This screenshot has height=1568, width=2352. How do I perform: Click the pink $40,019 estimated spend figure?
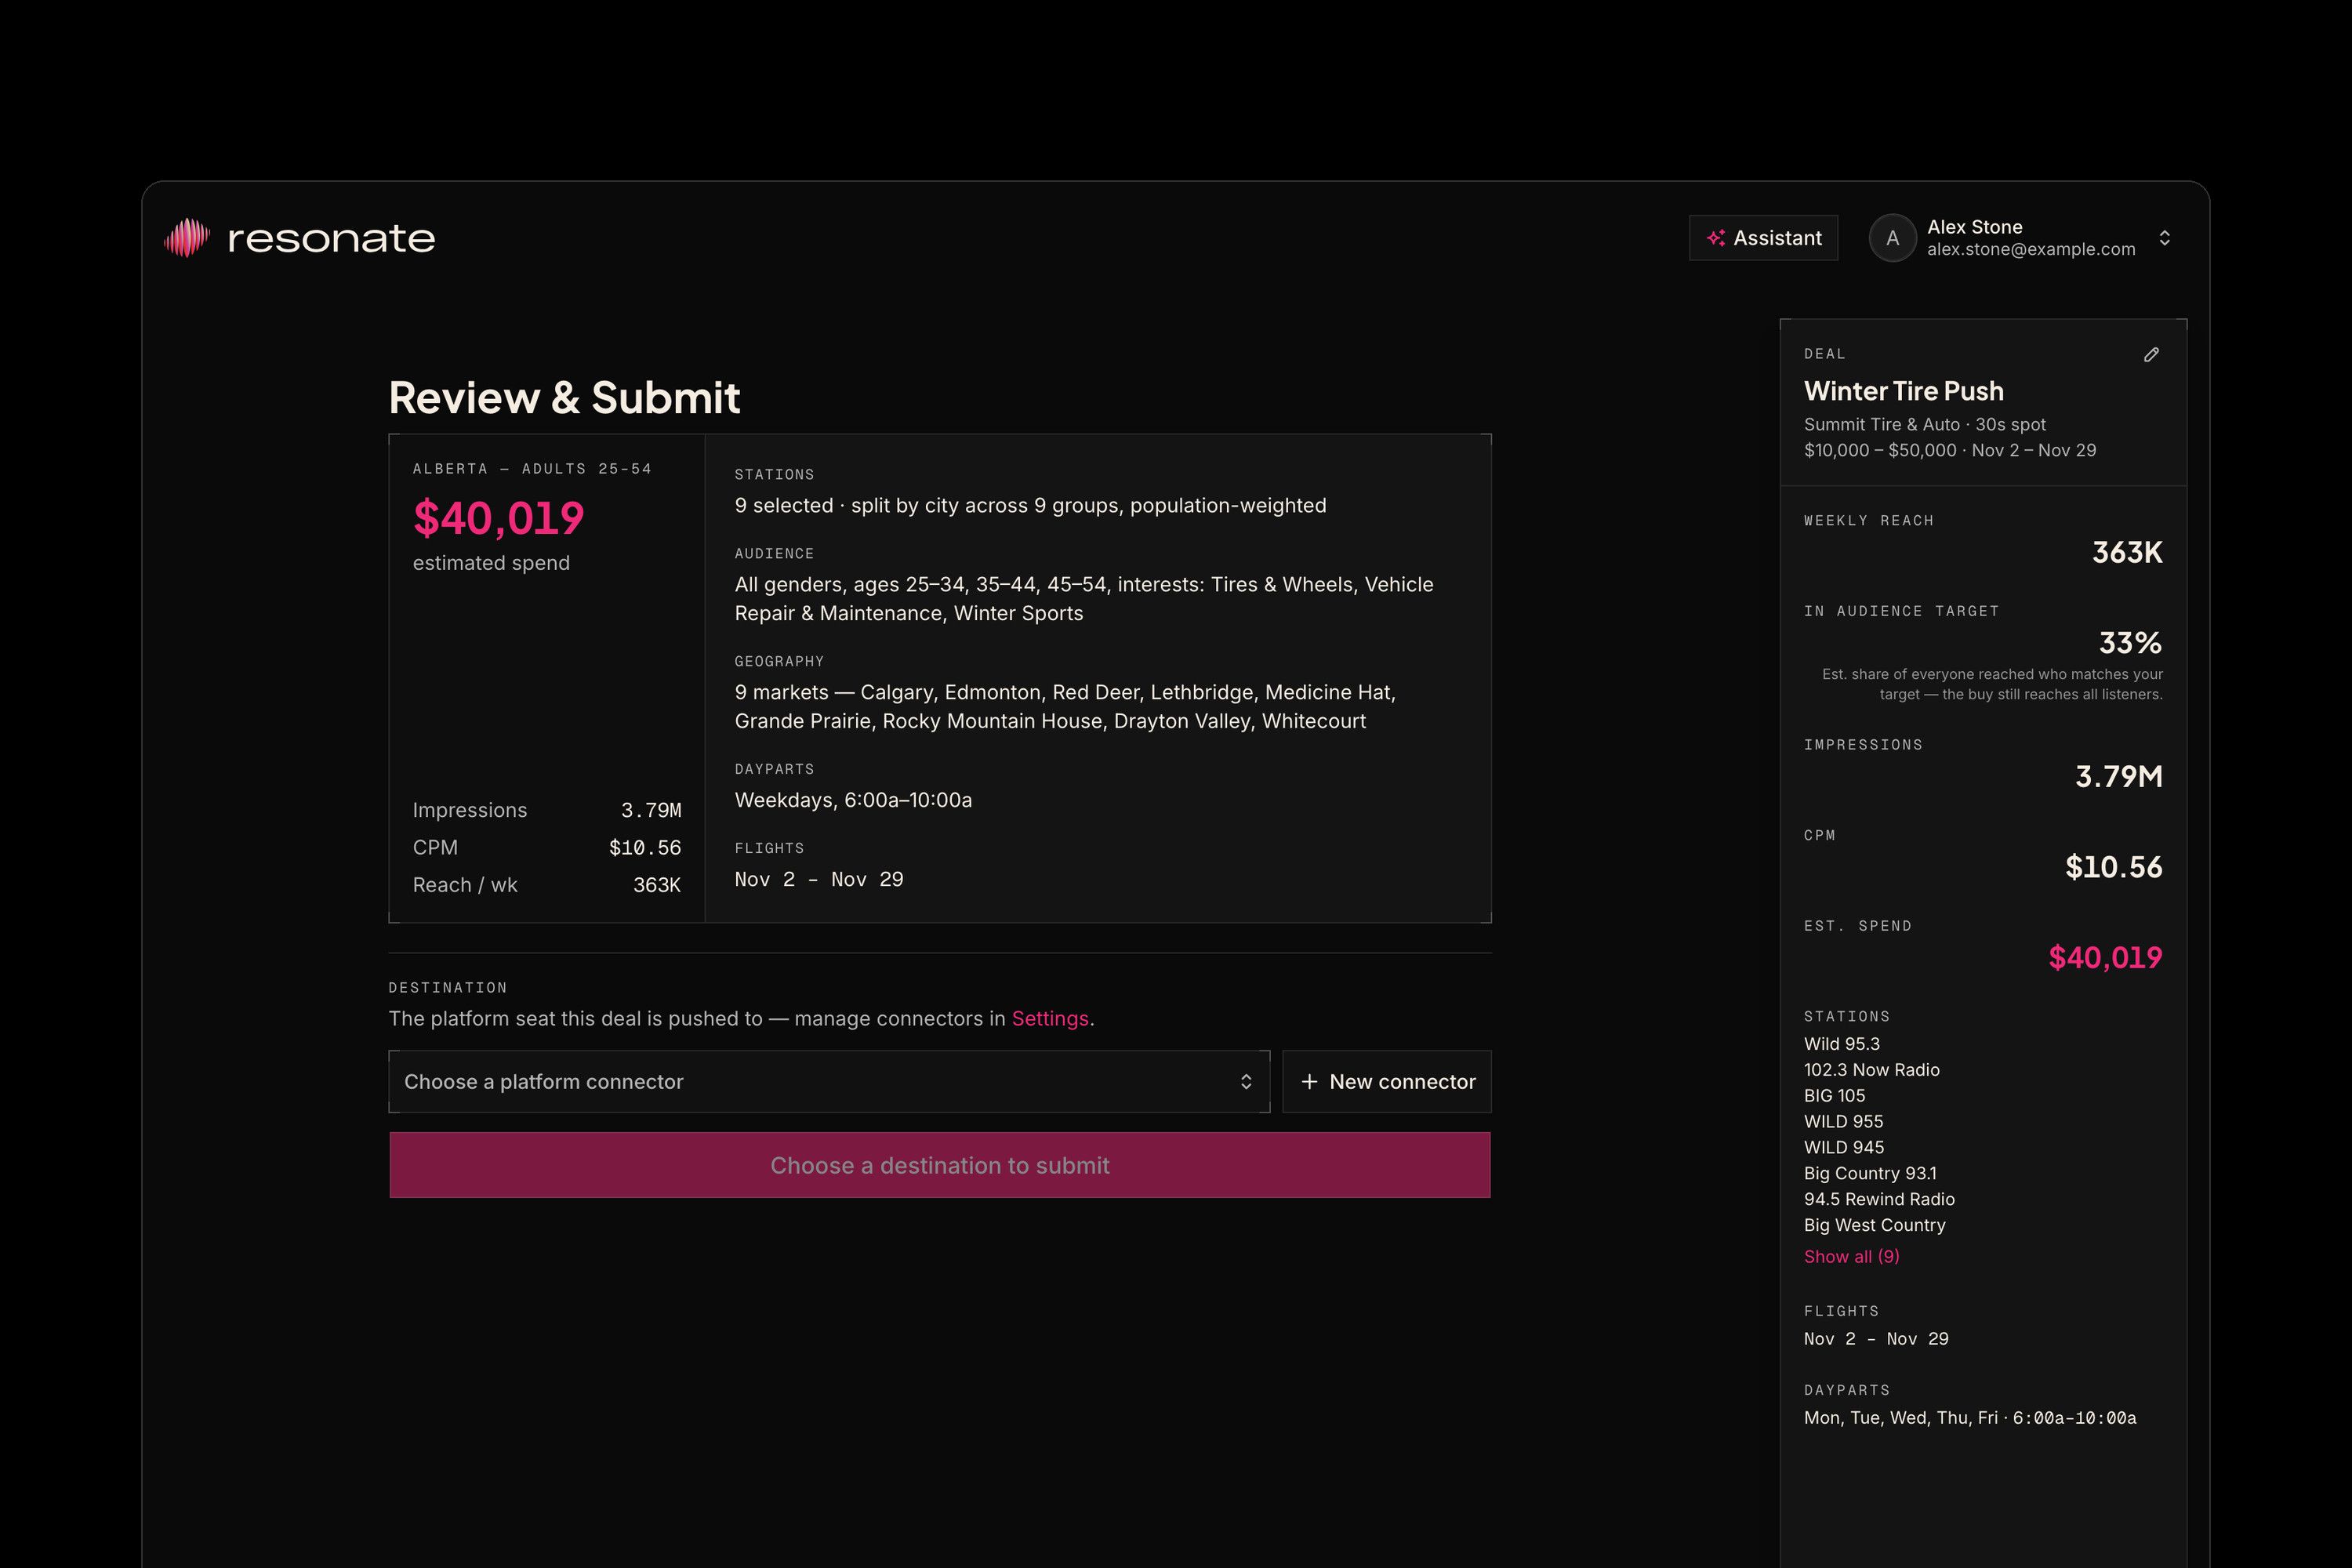coord(498,518)
